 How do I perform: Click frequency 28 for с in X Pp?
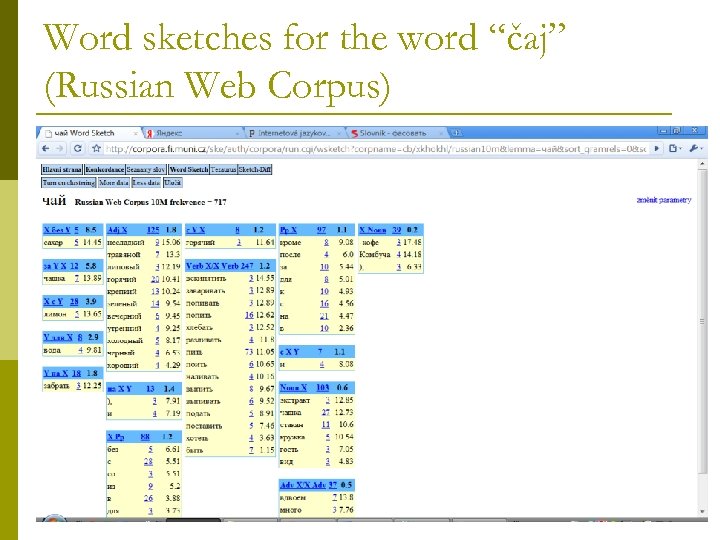[148, 461]
